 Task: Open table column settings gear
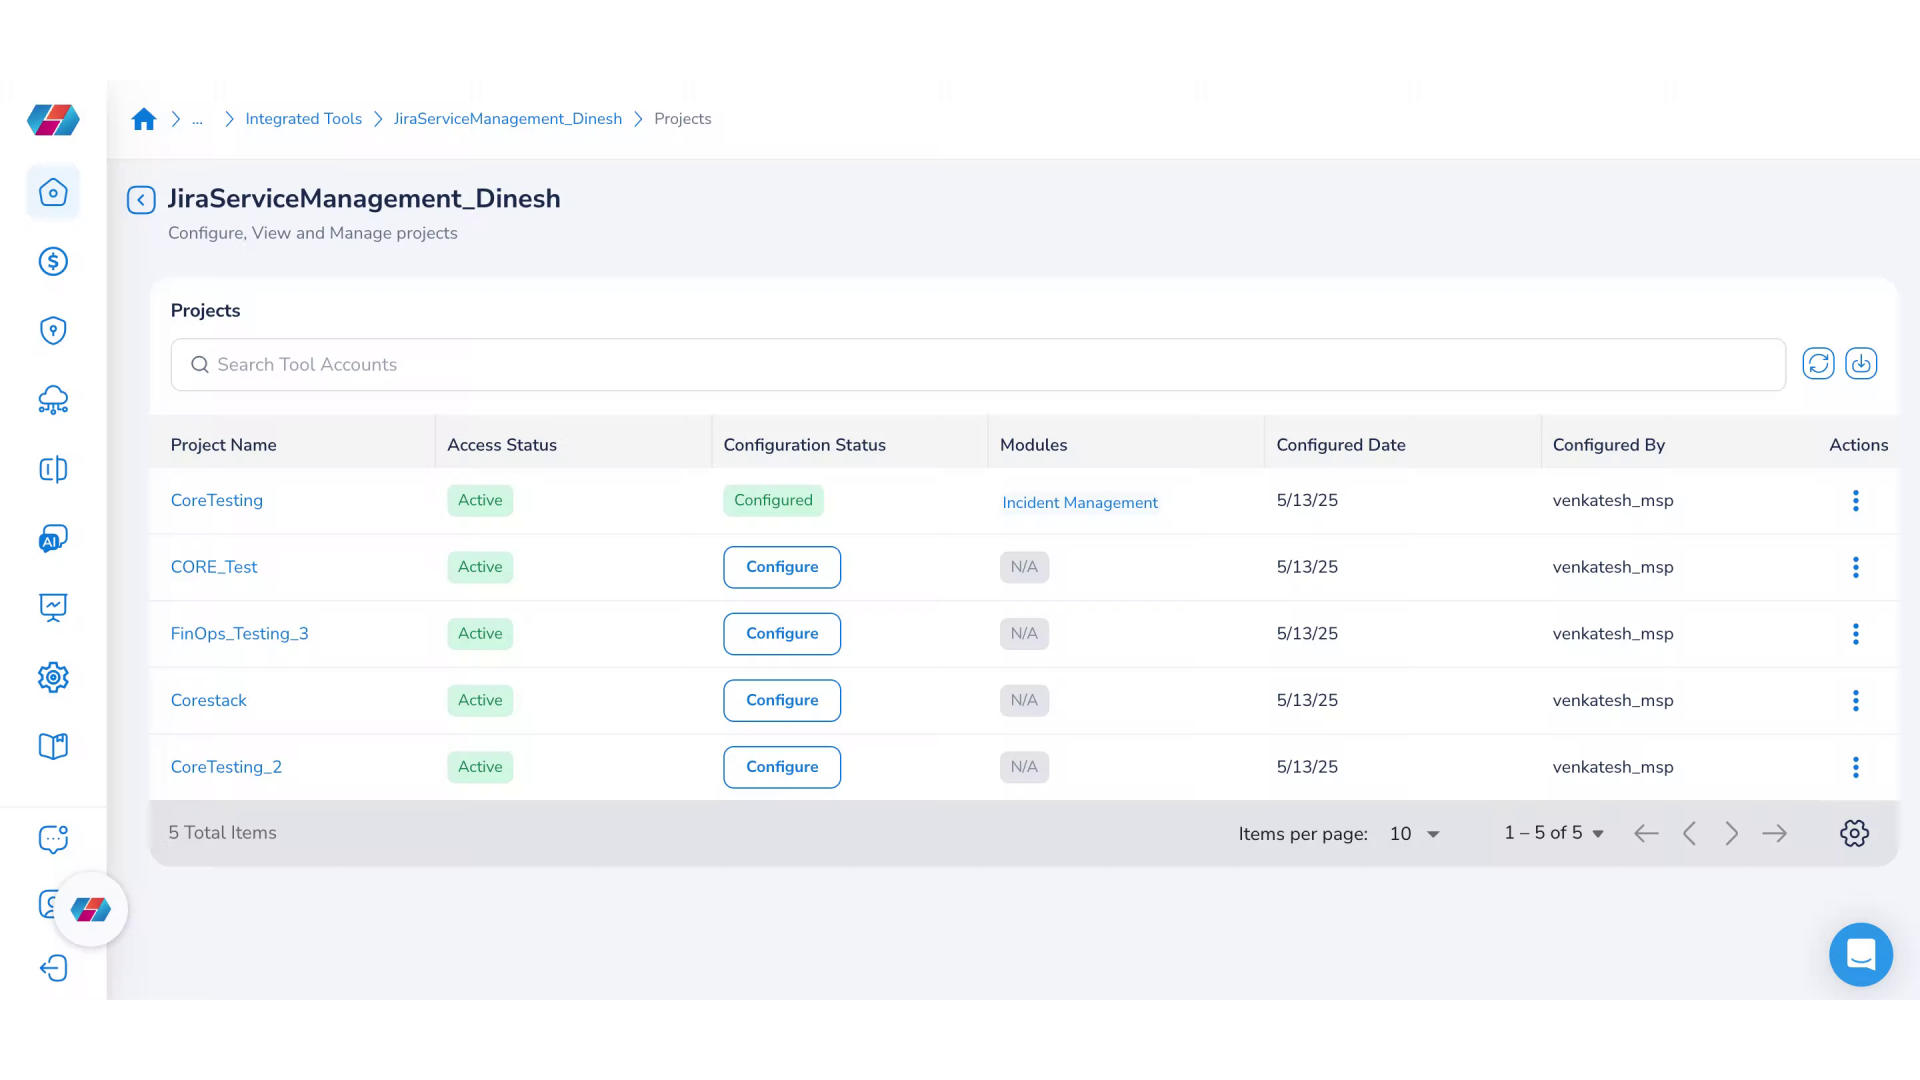(x=1854, y=833)
